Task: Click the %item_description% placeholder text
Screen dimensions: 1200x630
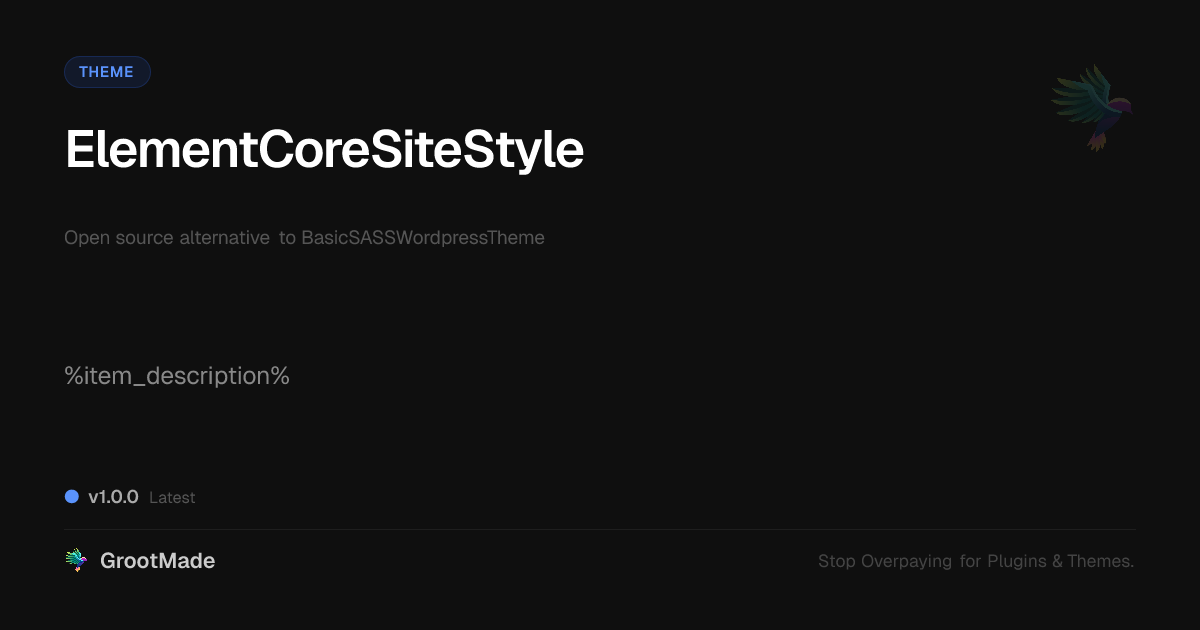Action: tap(177, 376)
